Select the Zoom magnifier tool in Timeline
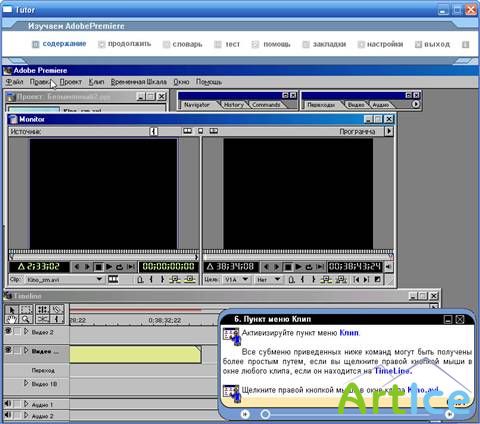This screenshot has width=480, height=424. (26, 319)
